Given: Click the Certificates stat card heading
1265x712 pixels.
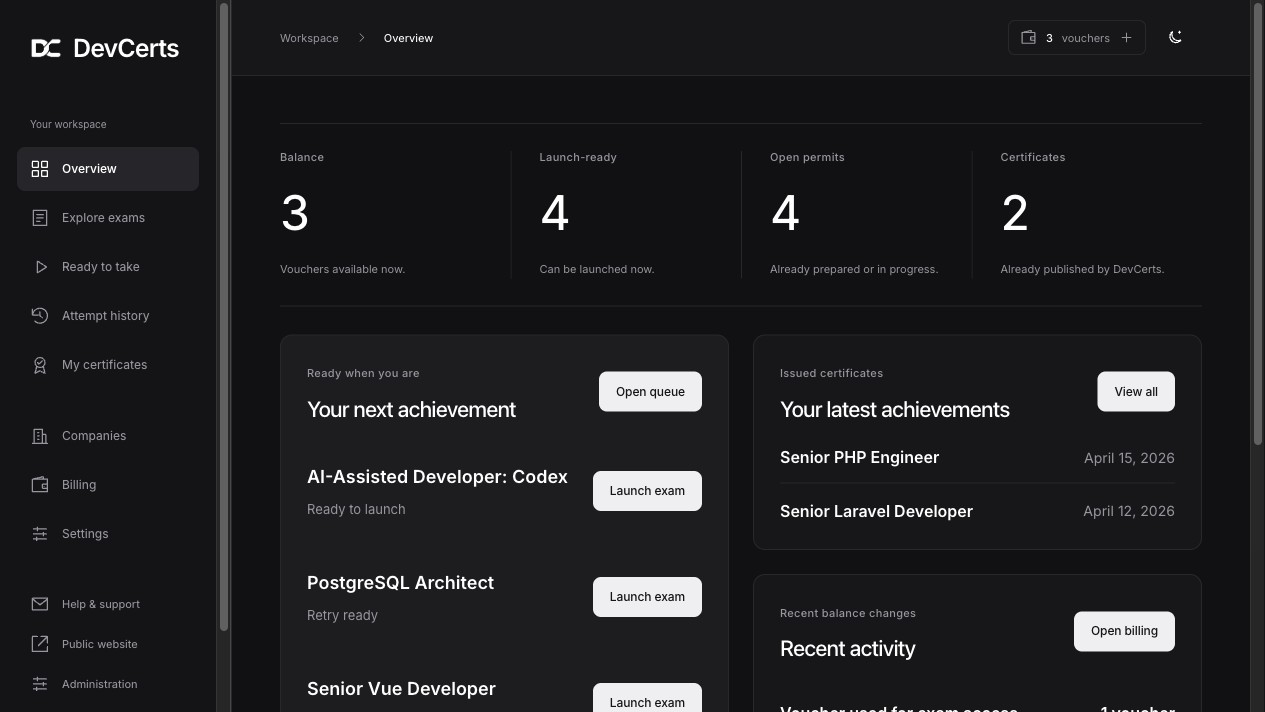Looking at the screenshot, I should click(1033, 157).
